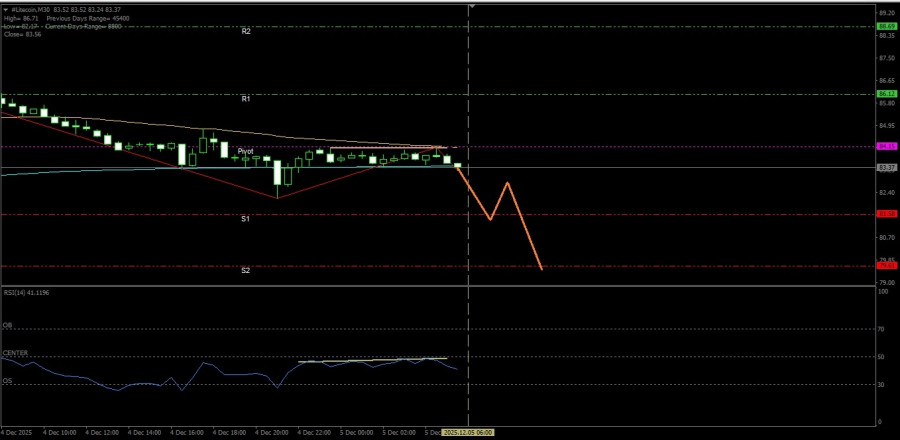Click the CENTER level label in RSI panel
900x440 pixels.
coord(15,353)
